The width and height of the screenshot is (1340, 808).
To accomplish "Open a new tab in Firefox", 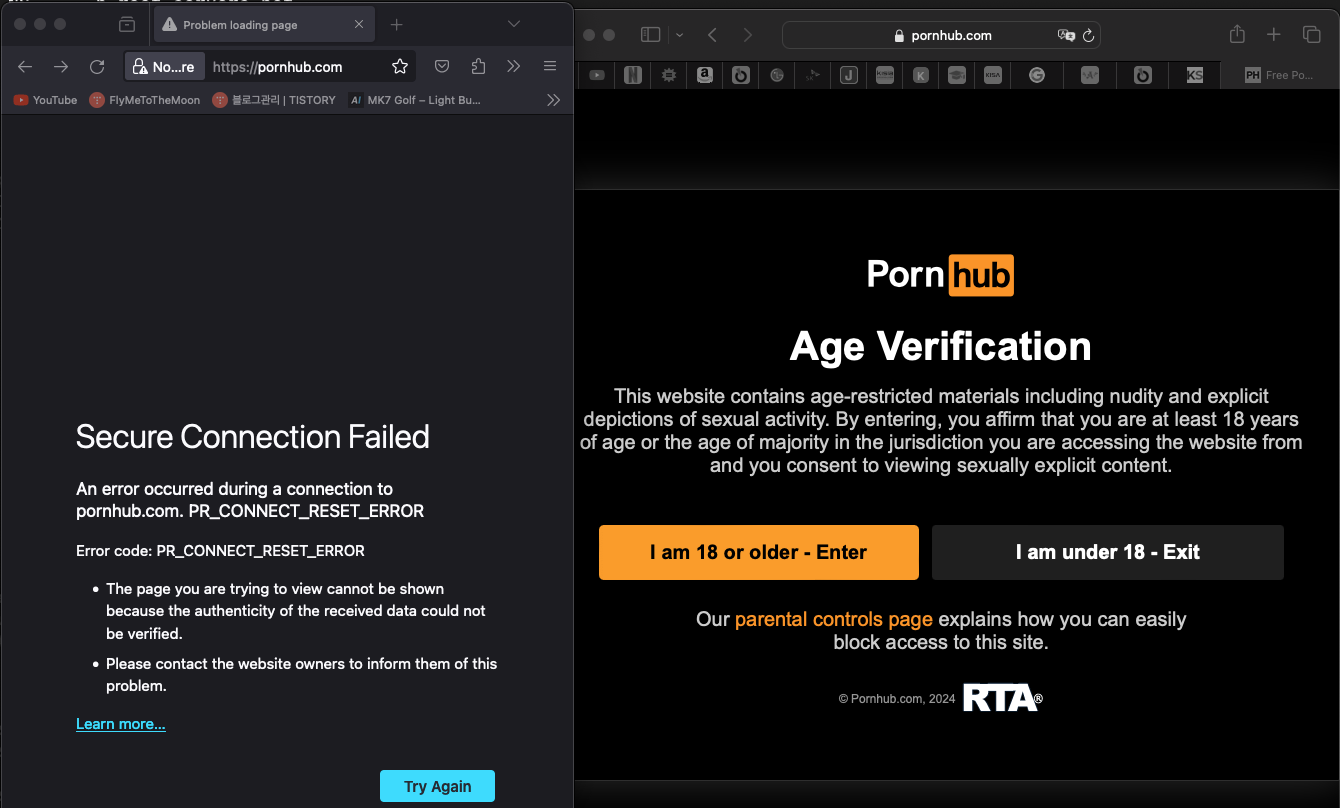I will tap(396, 24).
